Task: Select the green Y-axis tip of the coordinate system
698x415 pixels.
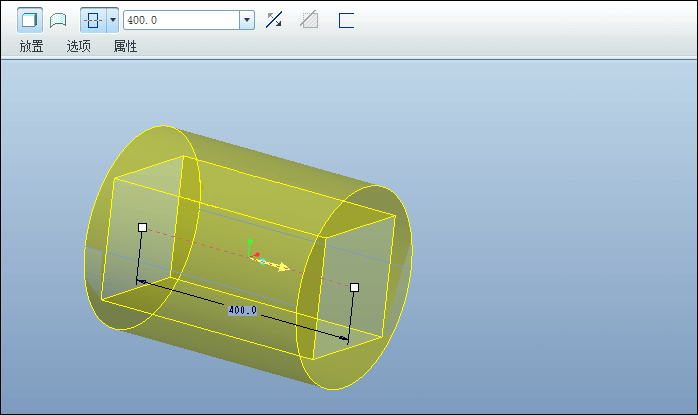Action: [250, 241]
